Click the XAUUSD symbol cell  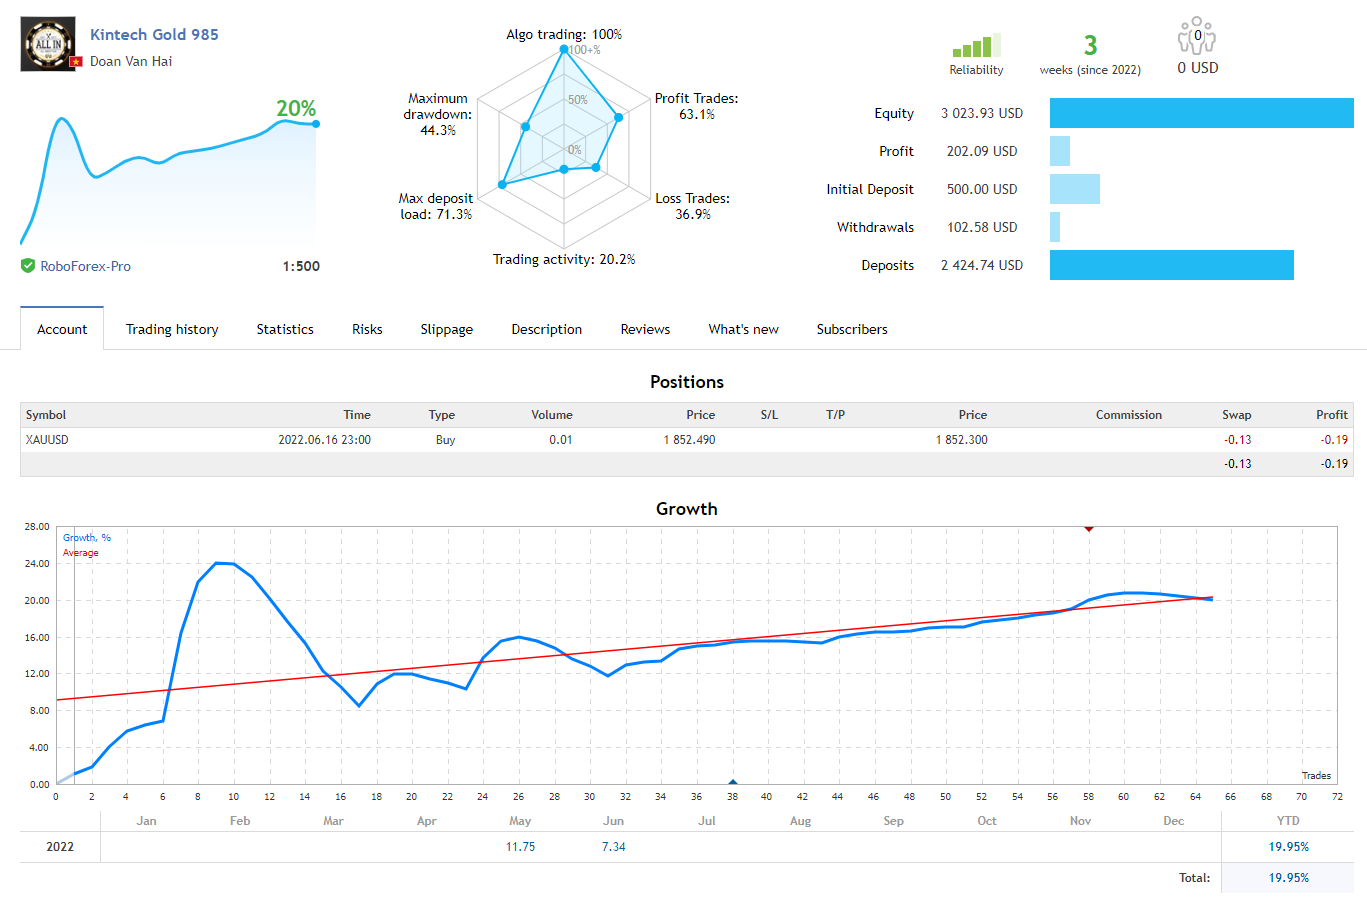tap(47, 440)
